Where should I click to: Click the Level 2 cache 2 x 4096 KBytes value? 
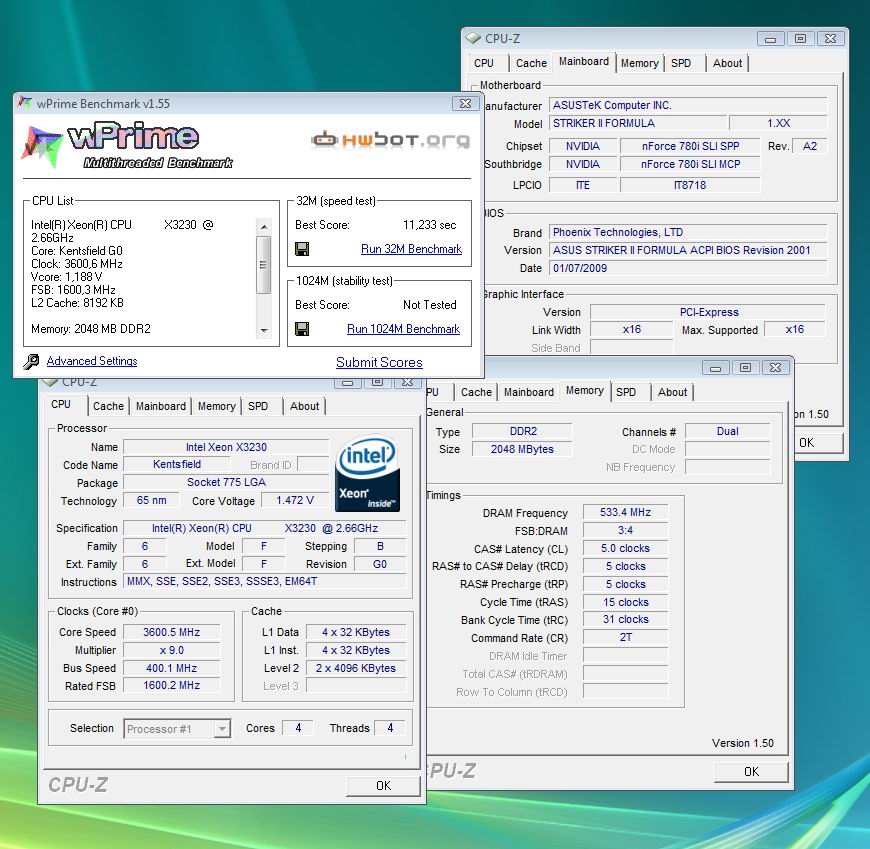356,668
